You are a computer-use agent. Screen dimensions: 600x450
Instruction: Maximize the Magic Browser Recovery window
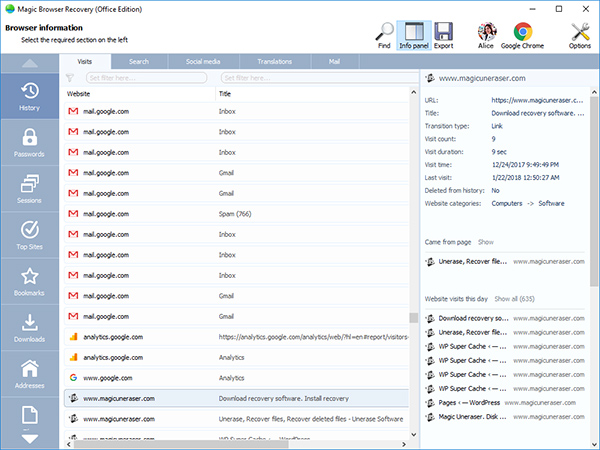[559, 9]
